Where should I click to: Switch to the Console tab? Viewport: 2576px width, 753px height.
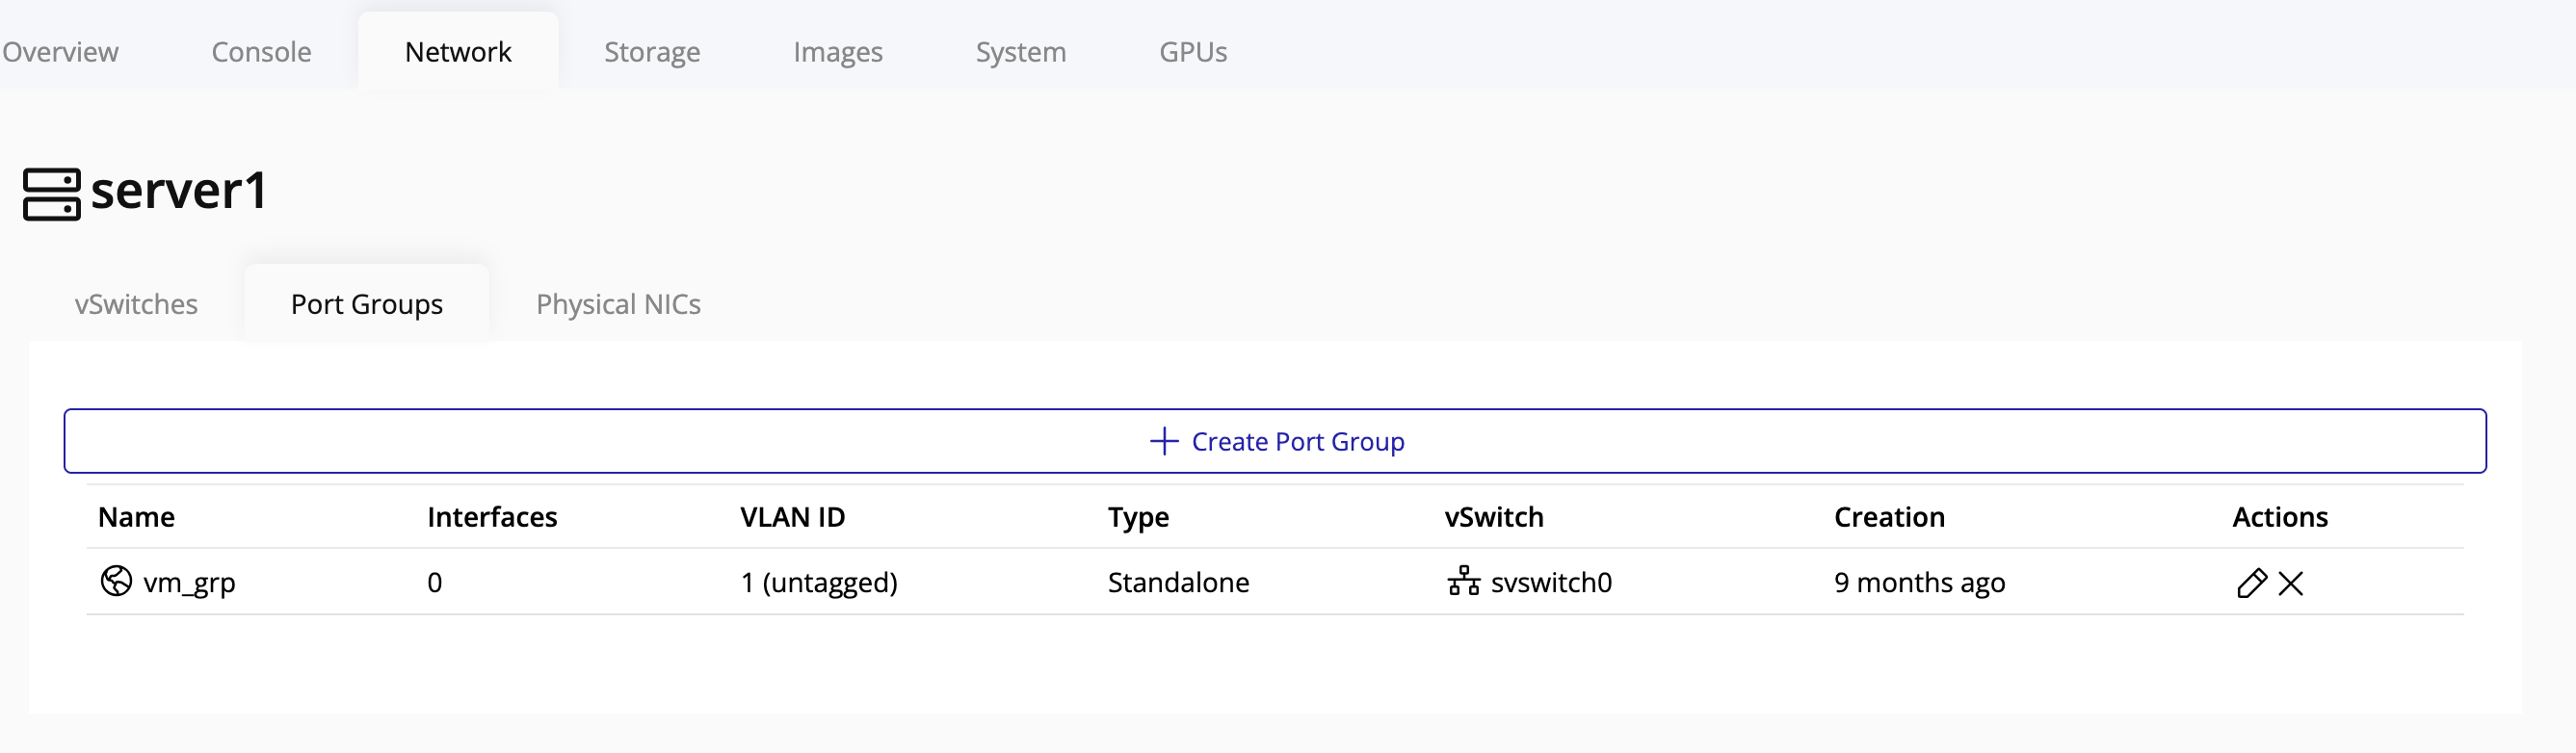tap(261, 51)
